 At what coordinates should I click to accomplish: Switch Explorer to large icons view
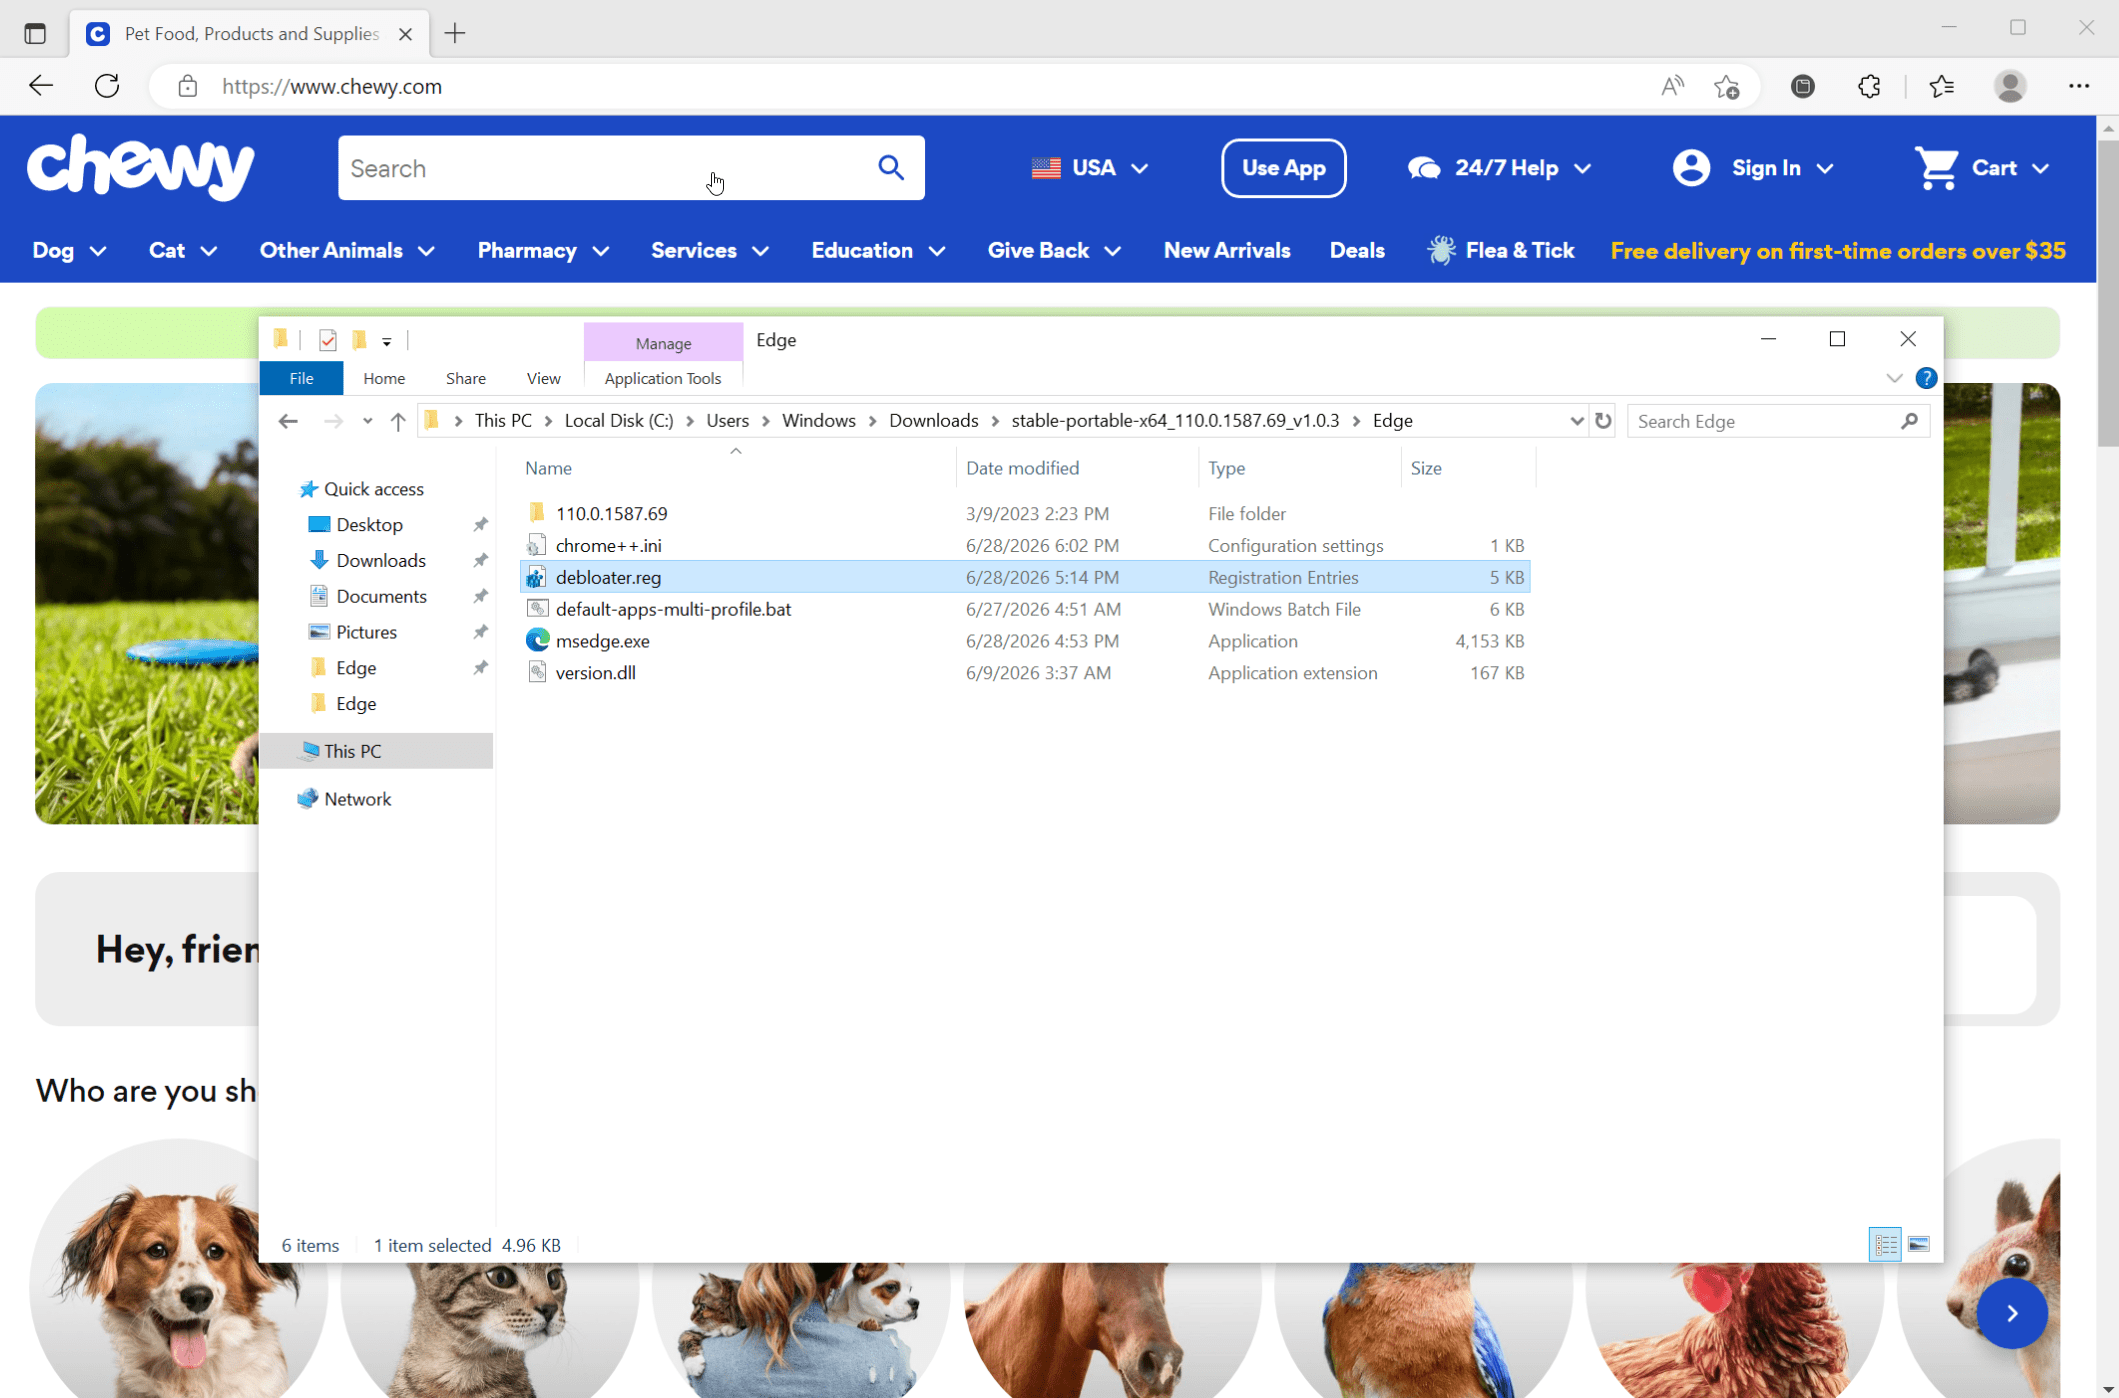click(1919, 1244)
